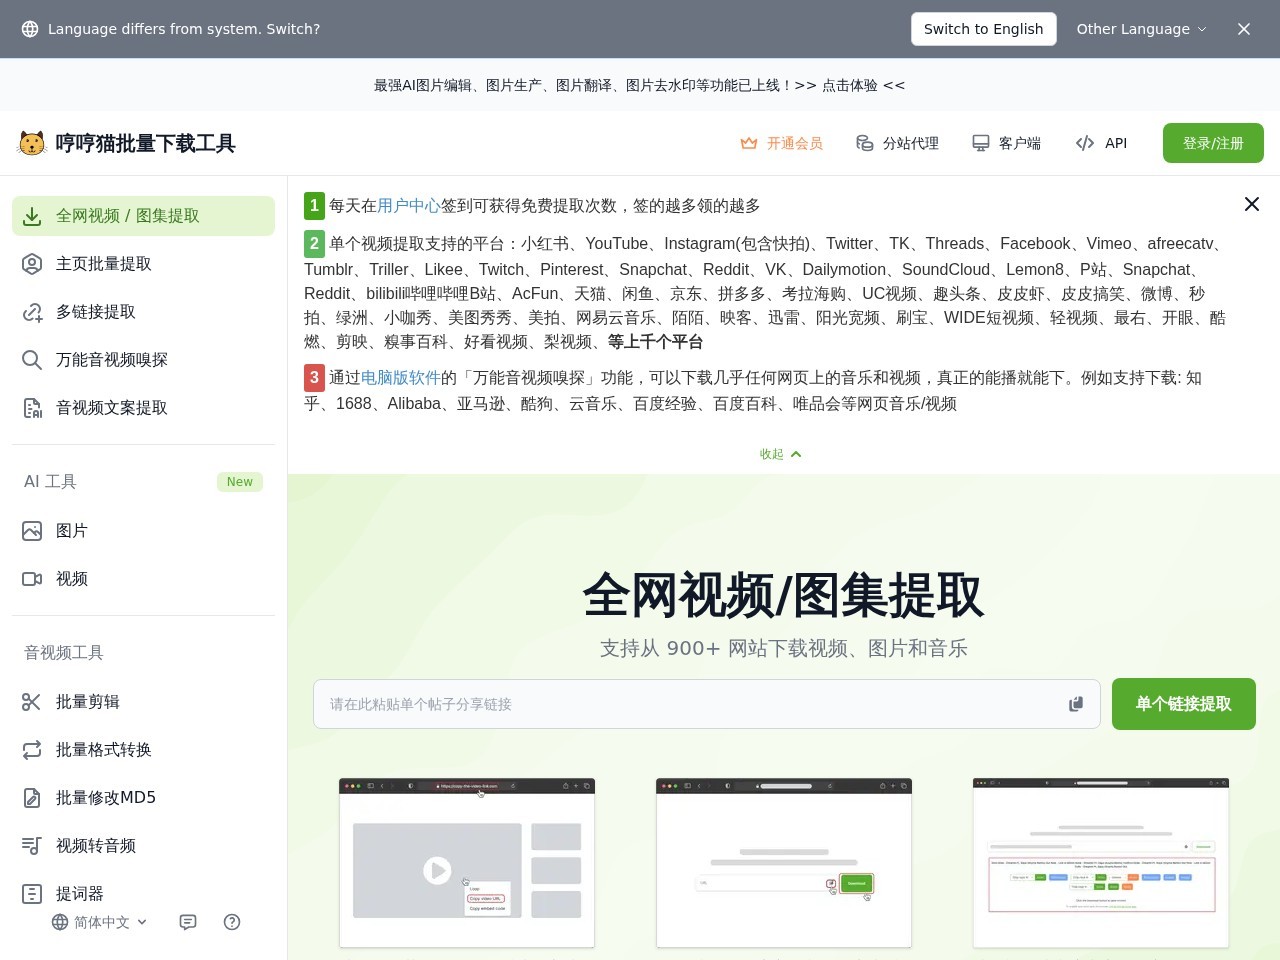Open 音视频文案提取 sidebar item
1280x960 pixels.
point(143,408)
